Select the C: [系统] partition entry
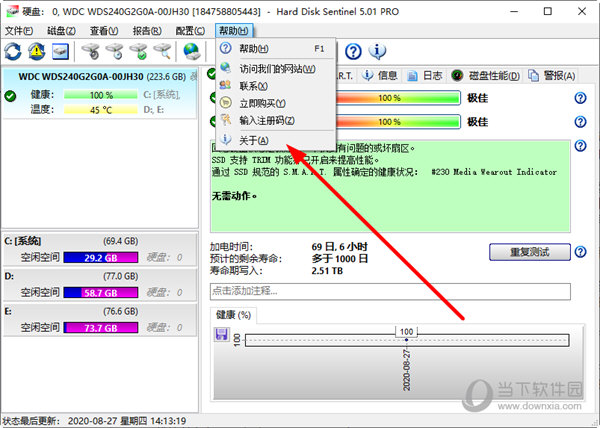Viewport: 600px width, 428px height. point(100,249)
